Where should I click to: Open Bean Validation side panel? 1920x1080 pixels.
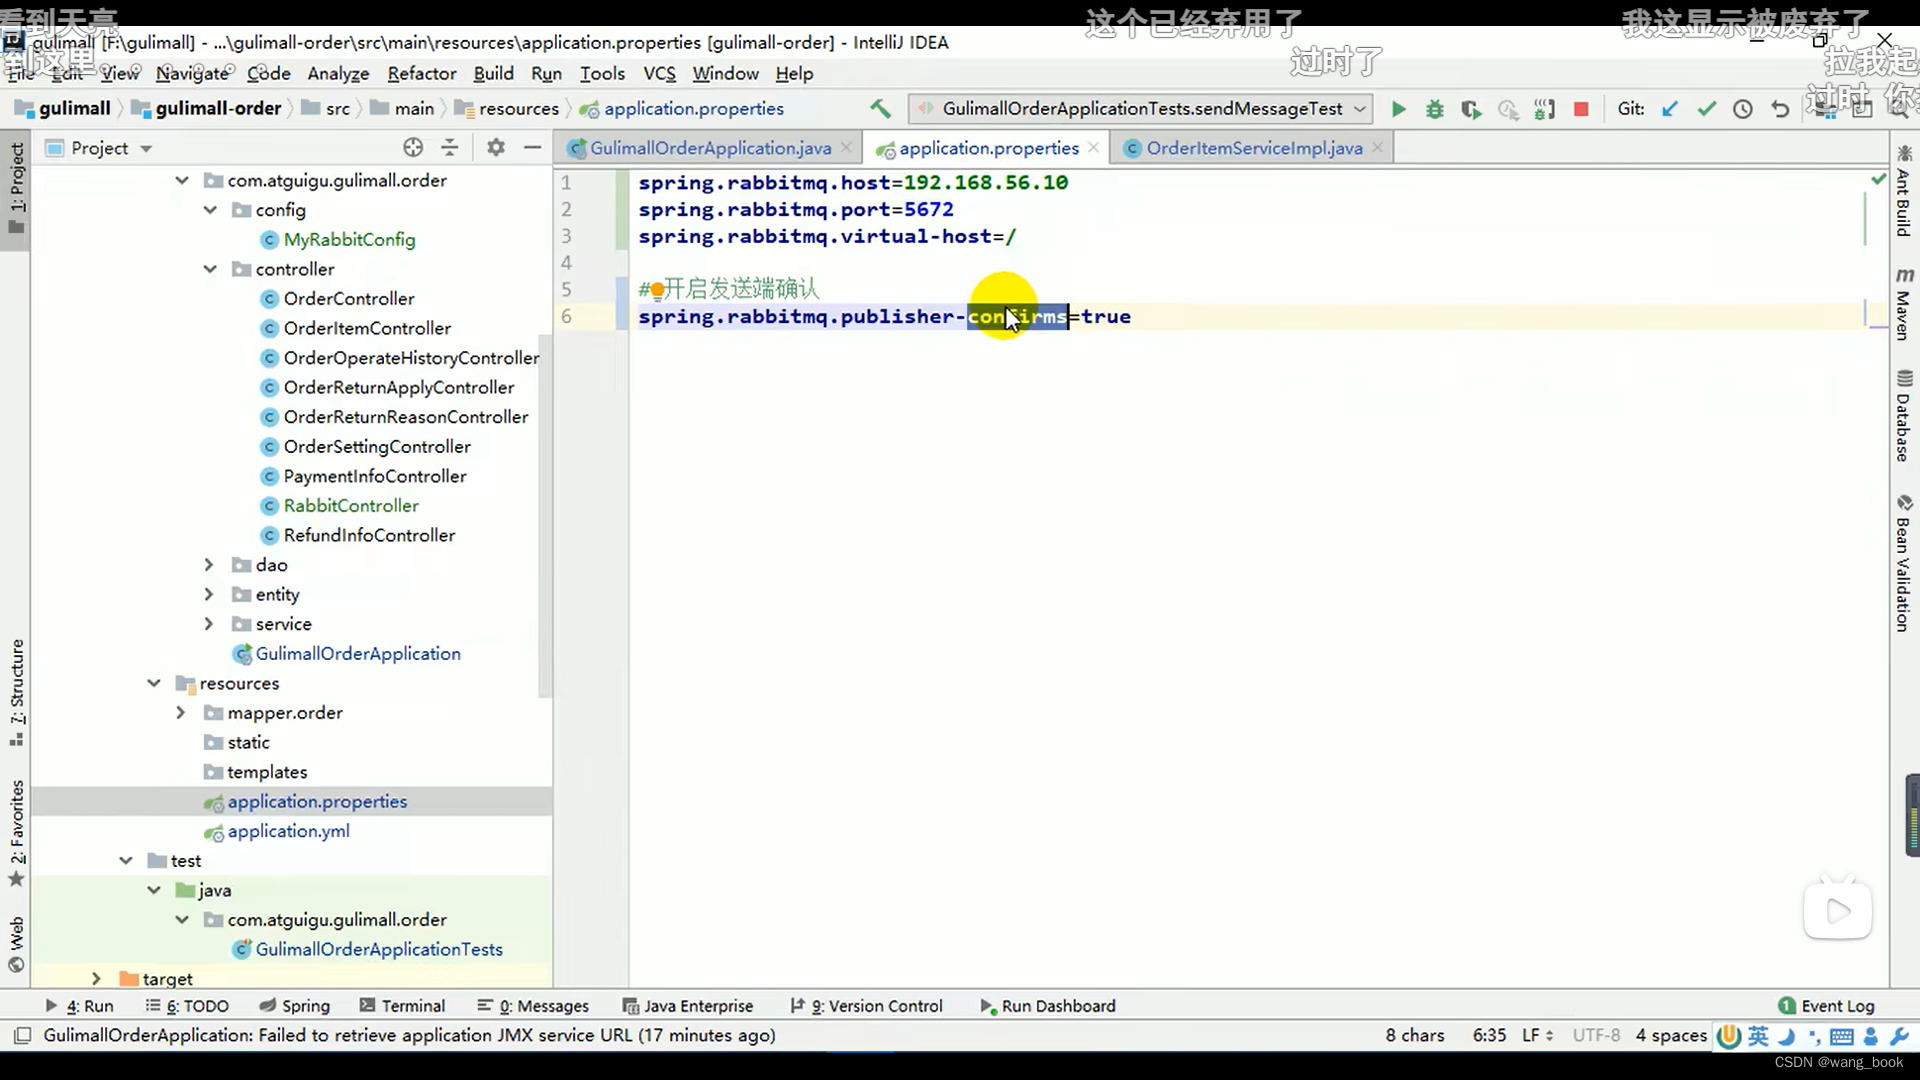coord(1904,563)
